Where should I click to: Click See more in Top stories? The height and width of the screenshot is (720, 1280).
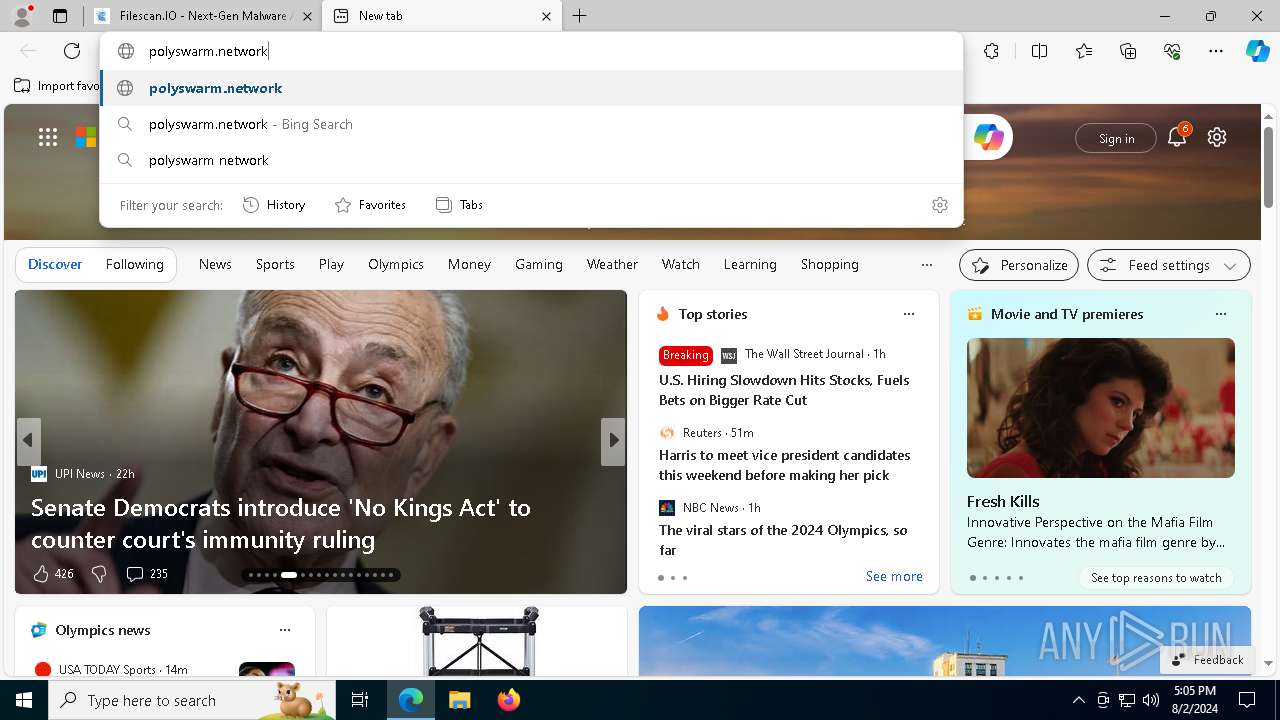point(894,576)
